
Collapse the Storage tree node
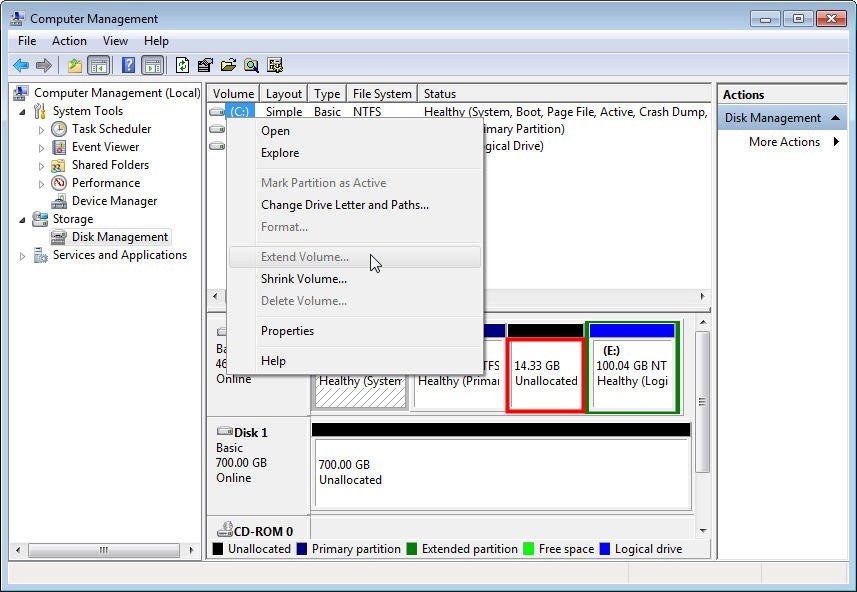tap(22, 220)
